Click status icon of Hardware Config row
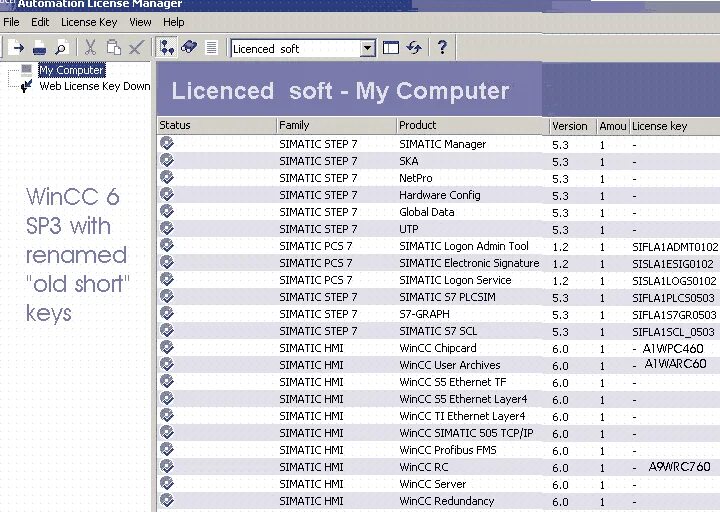 [167, 194]
